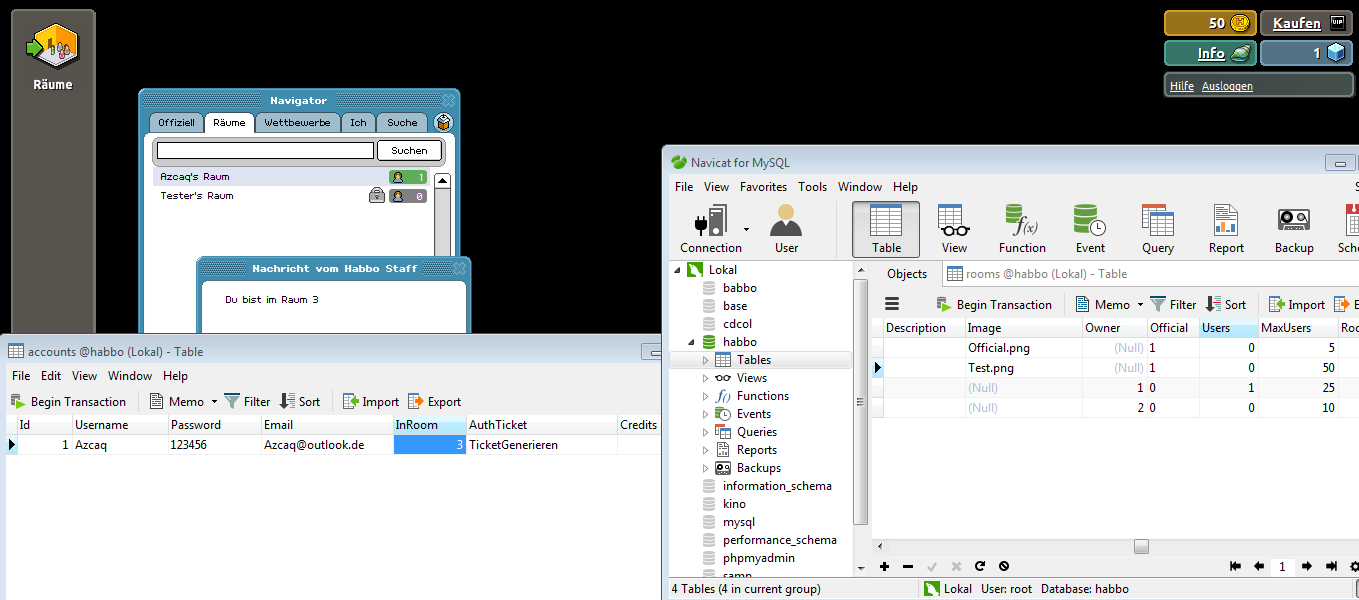The image size is (1359, 600).
Task: Click Navigator room list scroll-up arrow
Action: (x=443, y=181)
